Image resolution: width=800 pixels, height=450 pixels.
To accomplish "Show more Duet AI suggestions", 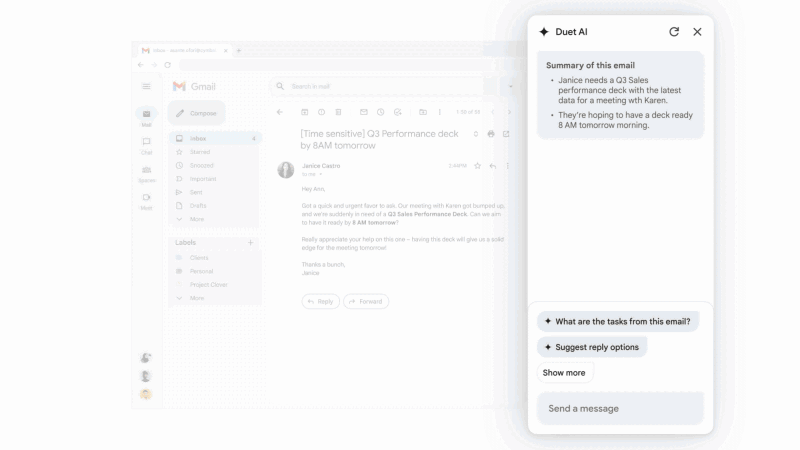I will (x=564, y=373).
